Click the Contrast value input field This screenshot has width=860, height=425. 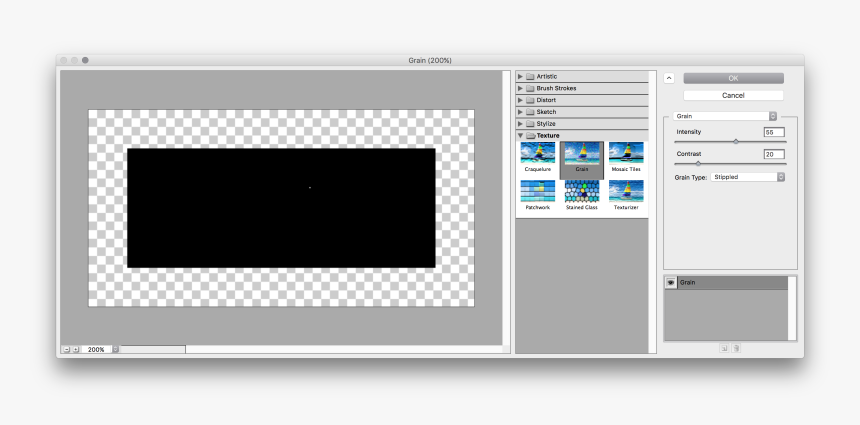[x=773, y=154]
